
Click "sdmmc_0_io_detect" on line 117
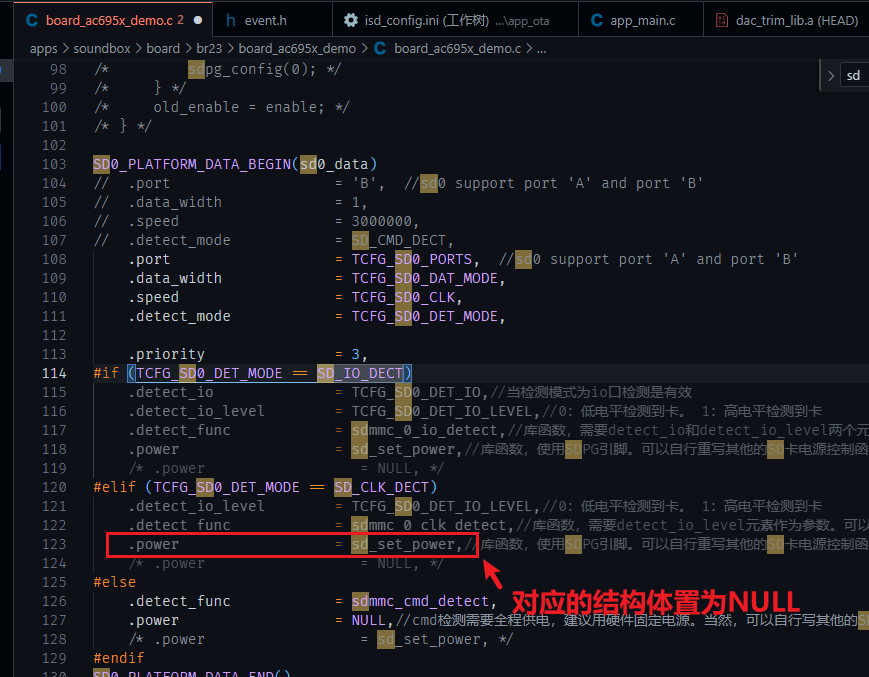pos(425,430)
